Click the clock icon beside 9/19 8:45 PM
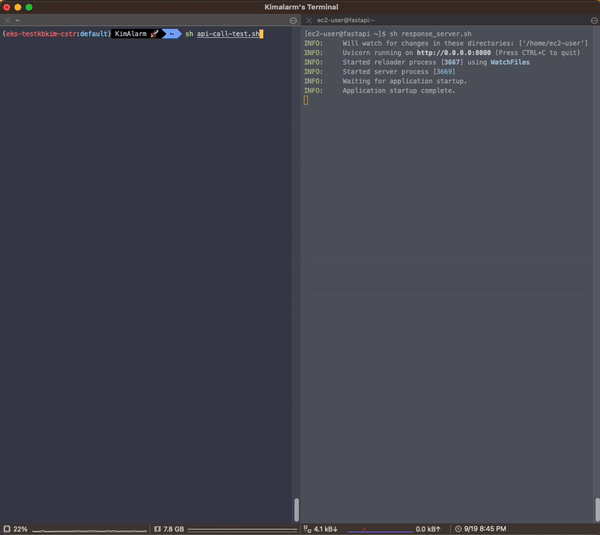 [x=458, y=529]
